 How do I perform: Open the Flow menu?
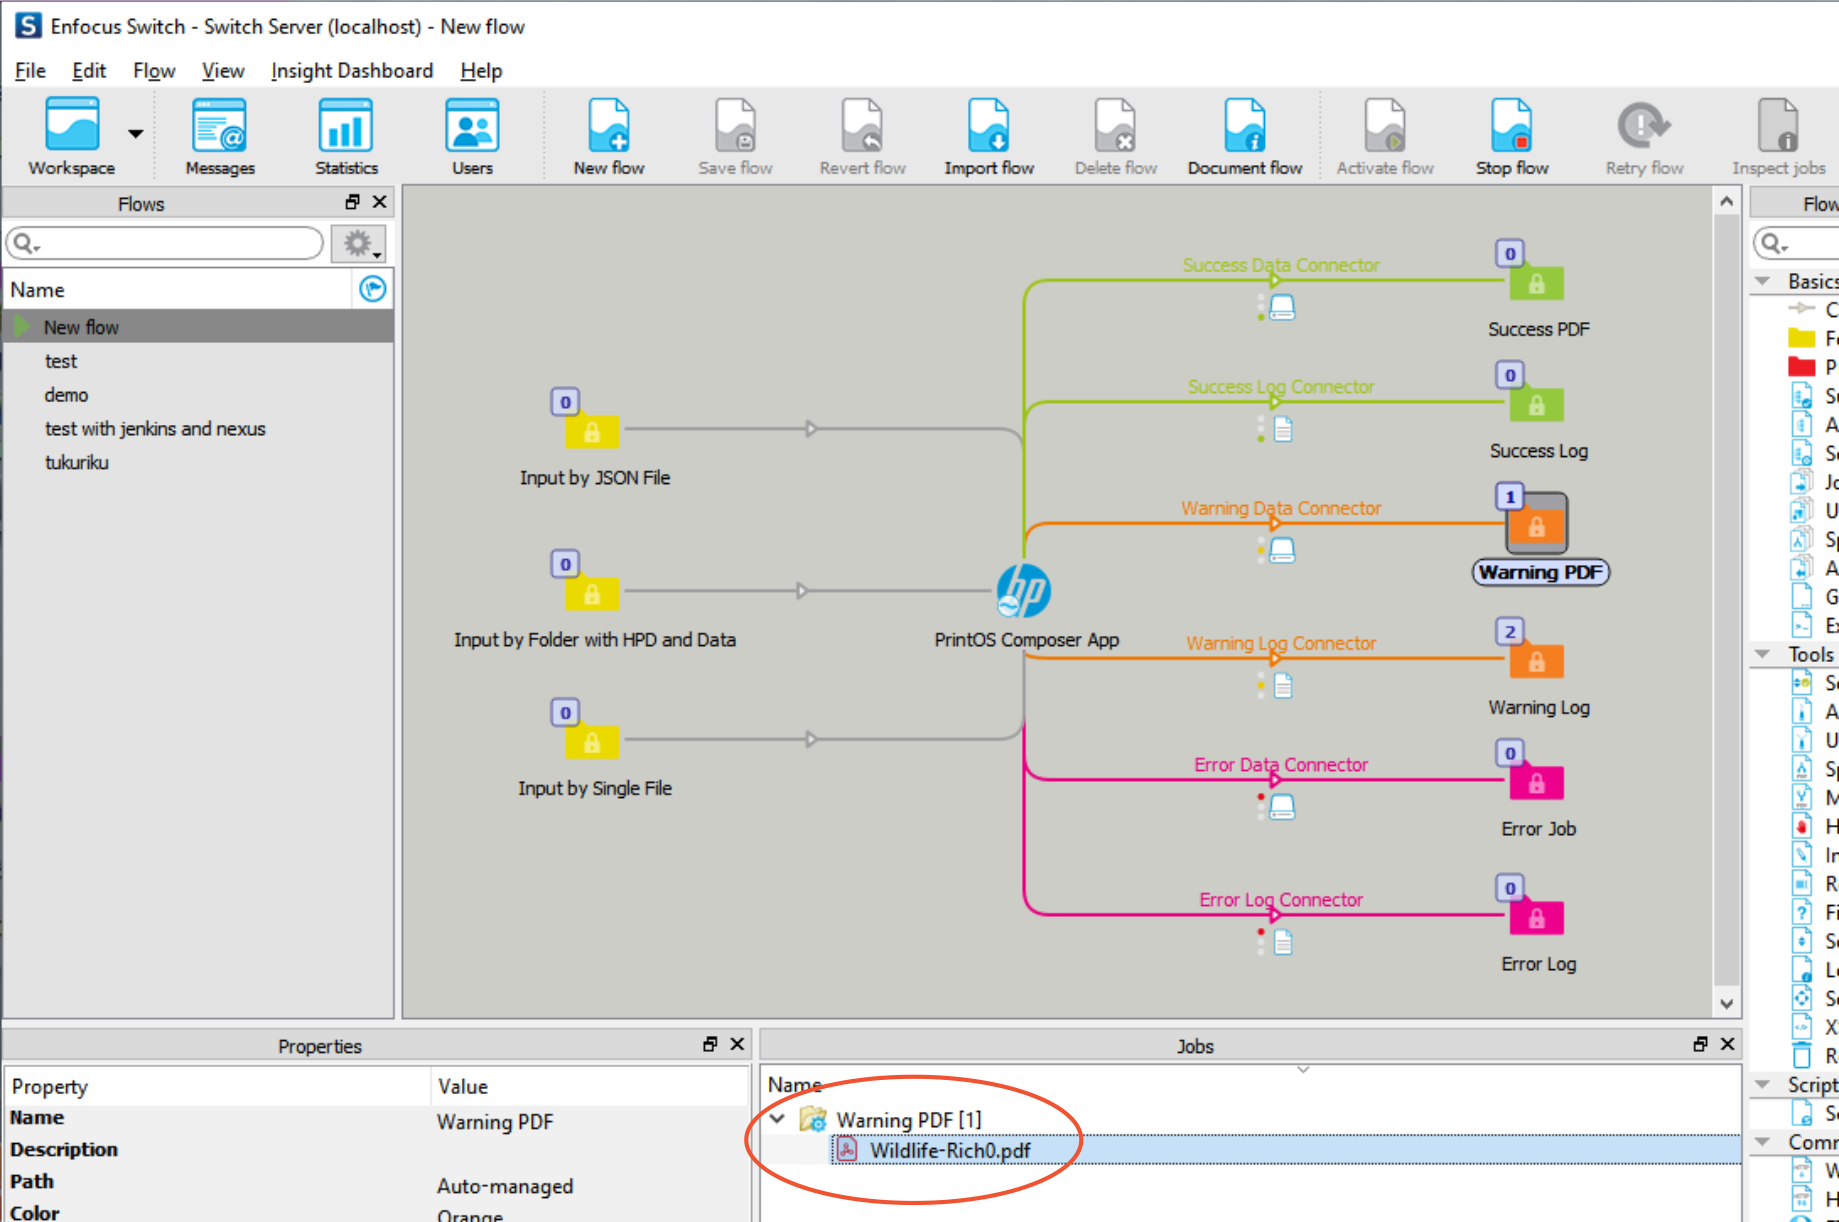[x=153, y=70]
